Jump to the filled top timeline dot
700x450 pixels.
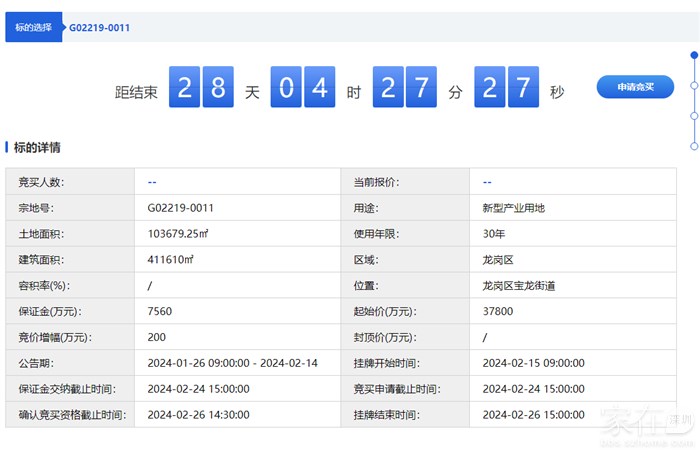click(694, 55)
